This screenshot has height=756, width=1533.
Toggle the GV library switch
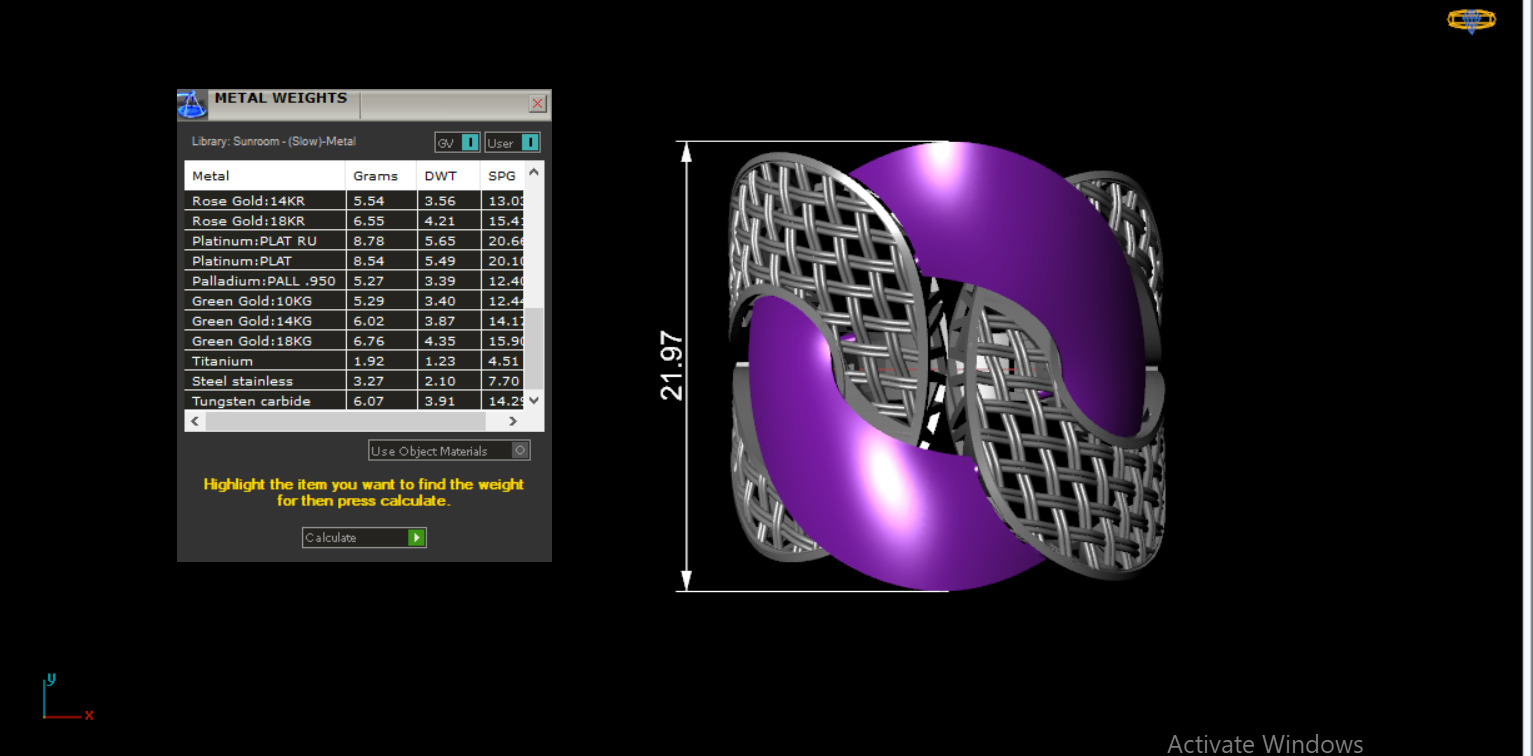point(457,143)
